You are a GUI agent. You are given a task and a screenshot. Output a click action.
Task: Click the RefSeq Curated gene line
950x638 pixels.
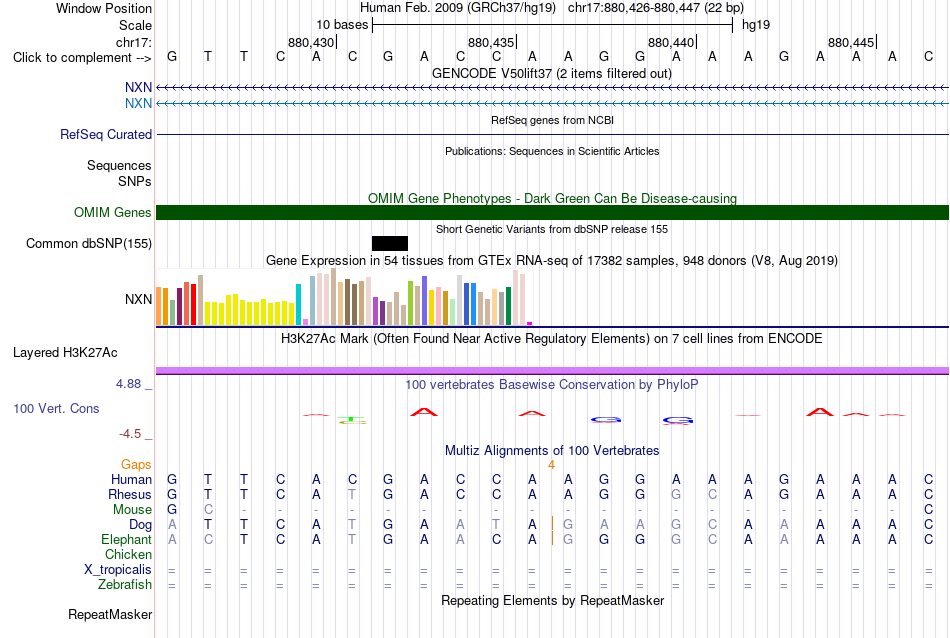[553, 135]
